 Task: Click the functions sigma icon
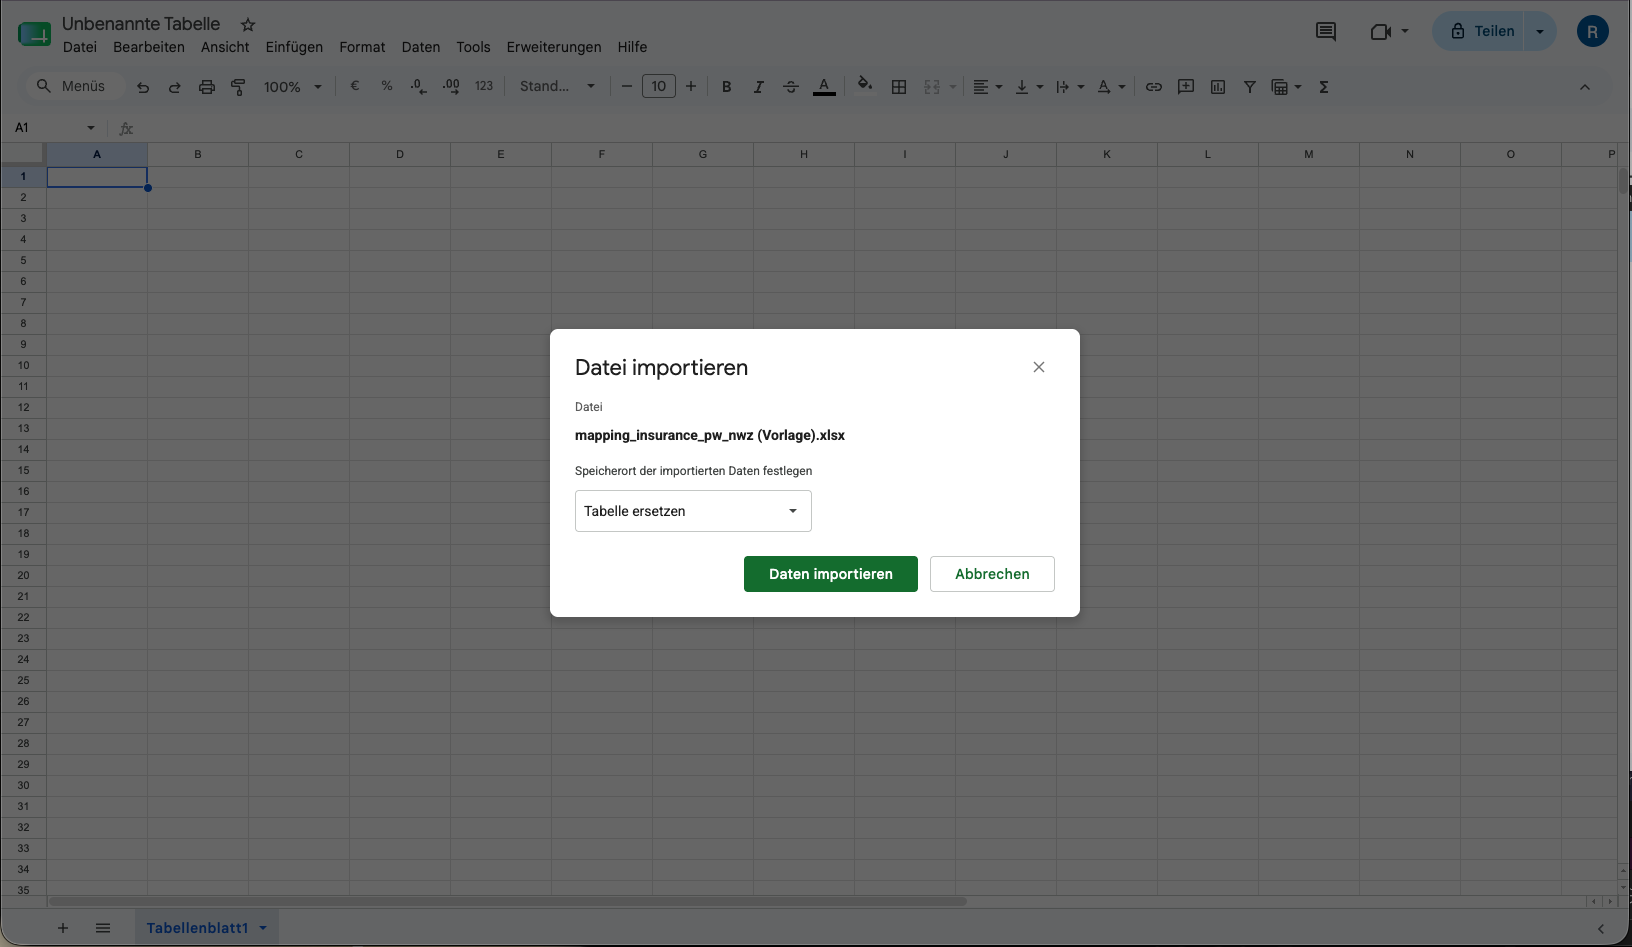(1324, 87)
